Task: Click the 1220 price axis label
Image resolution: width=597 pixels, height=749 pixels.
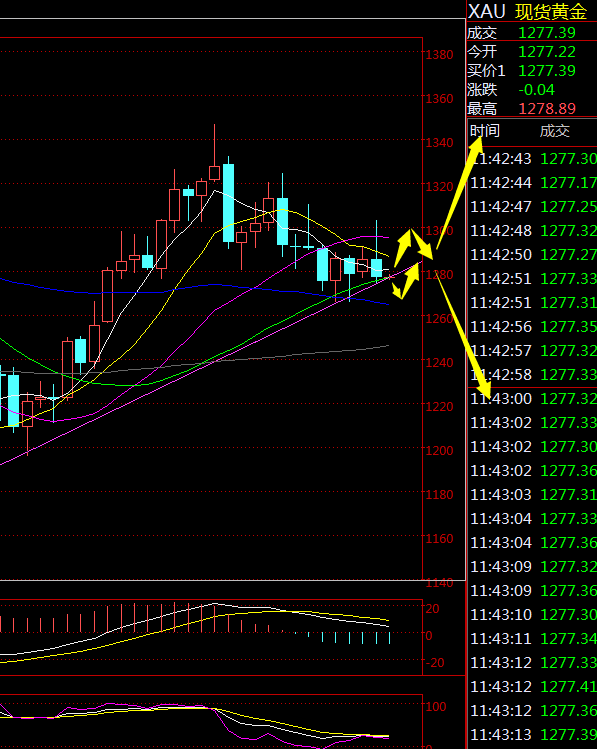Action: pyautogui.click(x=439, y=407)
